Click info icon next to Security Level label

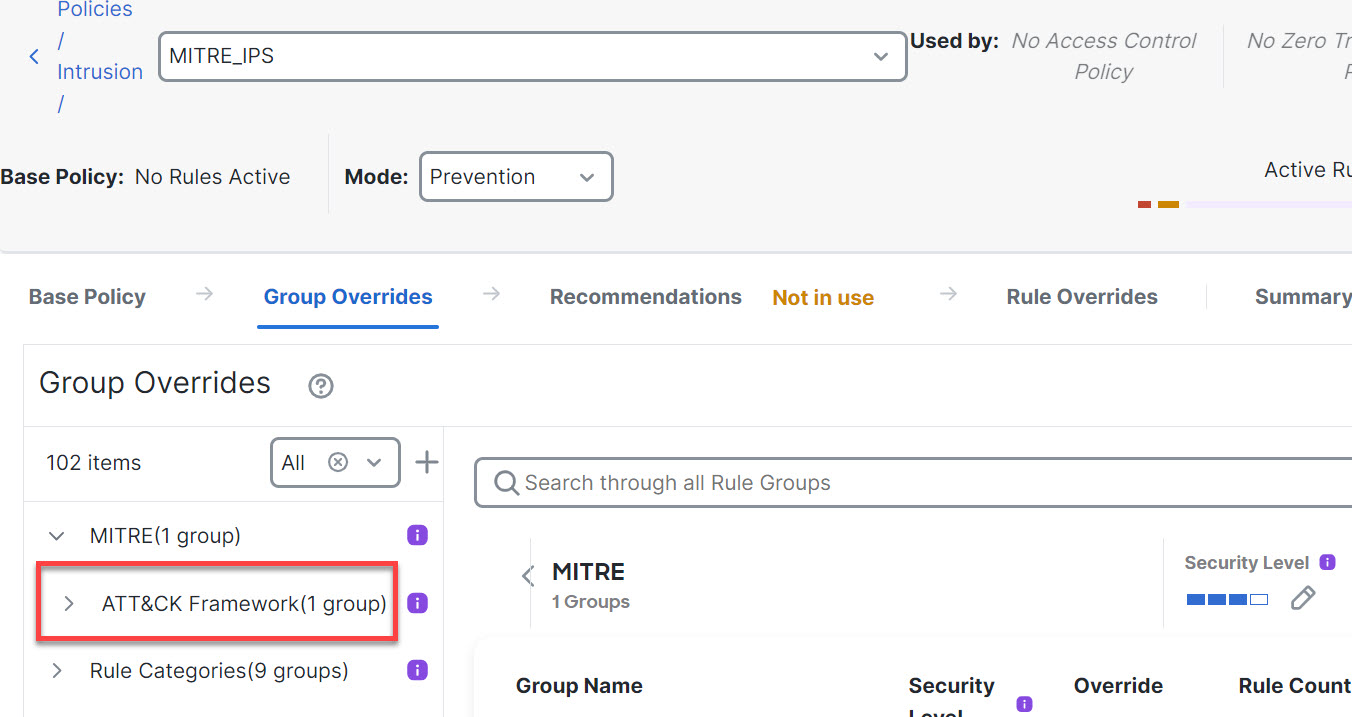(1327, 562)
